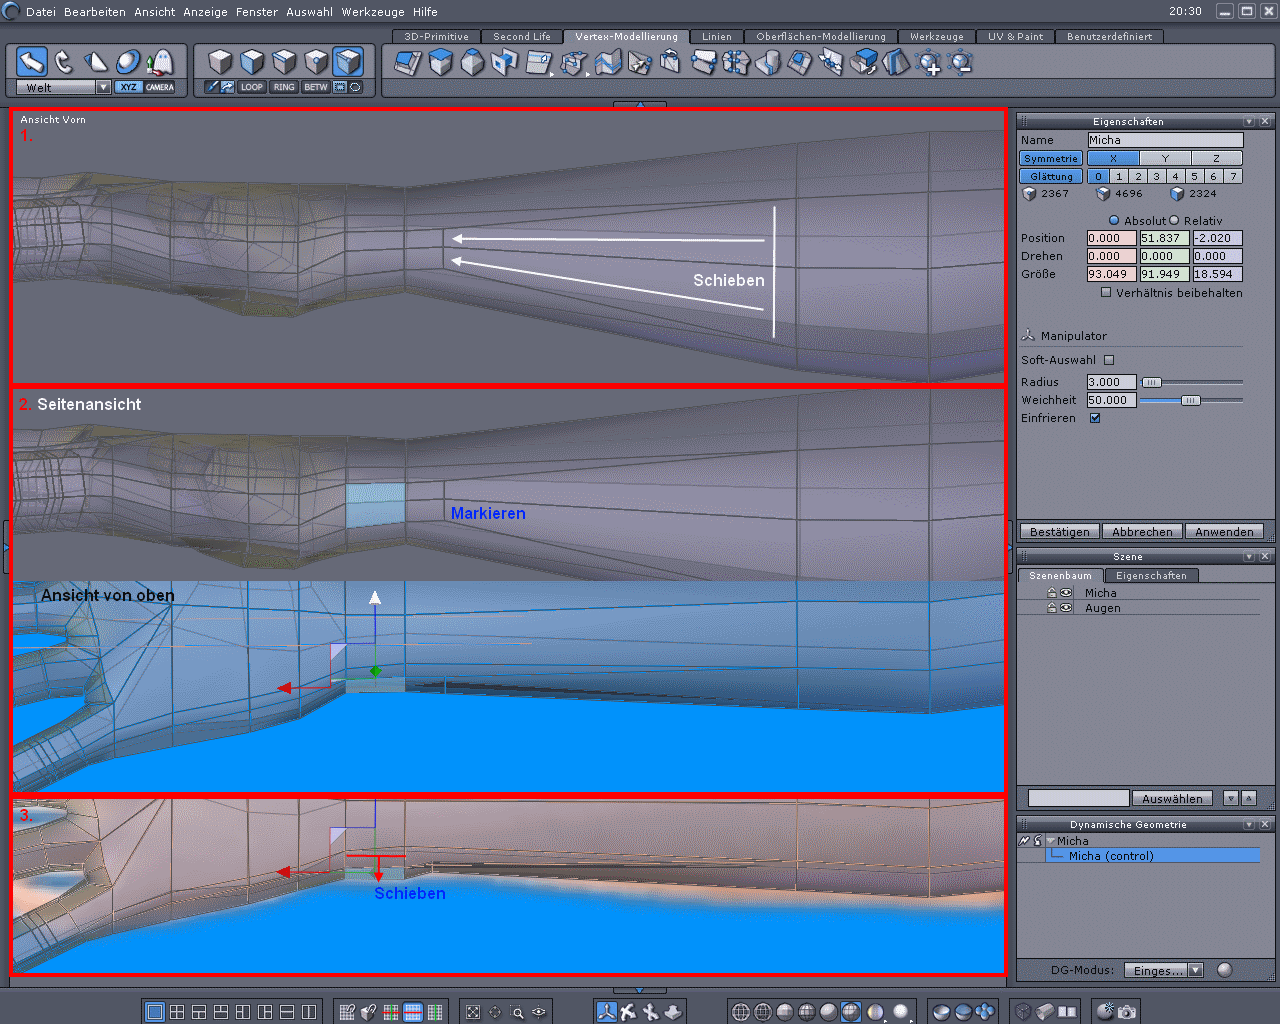This screenshot has height=1024, width=1280.
Task: Select the Relativ radio button
Action: pyautogui.click(x=1175, y=221)
